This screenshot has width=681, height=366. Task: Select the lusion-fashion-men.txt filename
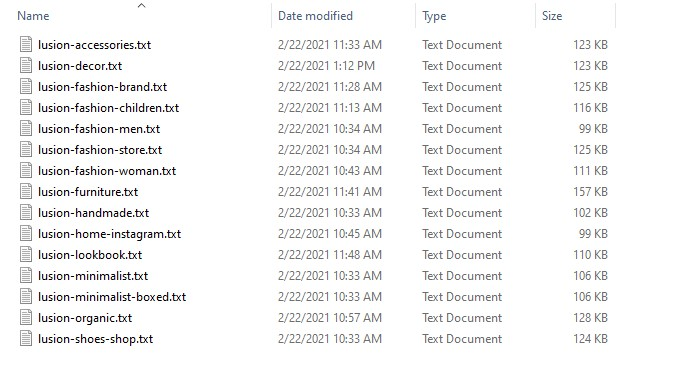(99, 129)
